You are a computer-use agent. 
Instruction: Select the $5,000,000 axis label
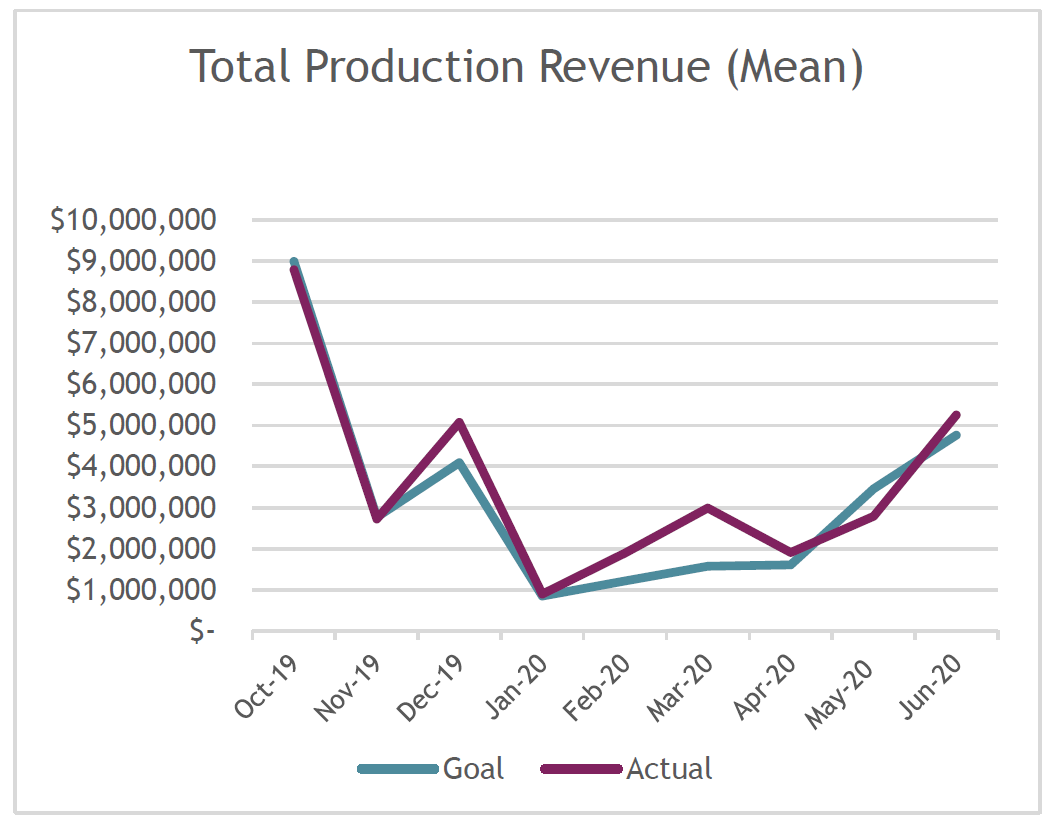(141, 425)
